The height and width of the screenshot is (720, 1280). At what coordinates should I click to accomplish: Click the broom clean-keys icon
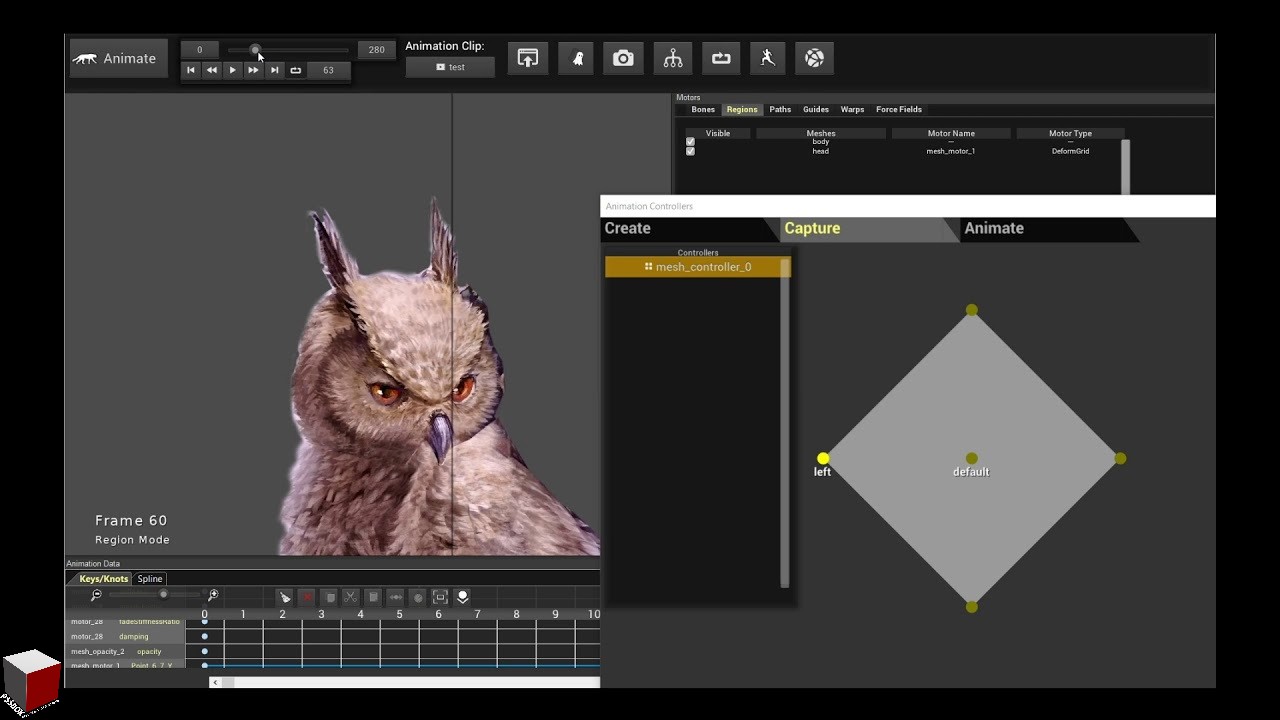click(285, 597)
